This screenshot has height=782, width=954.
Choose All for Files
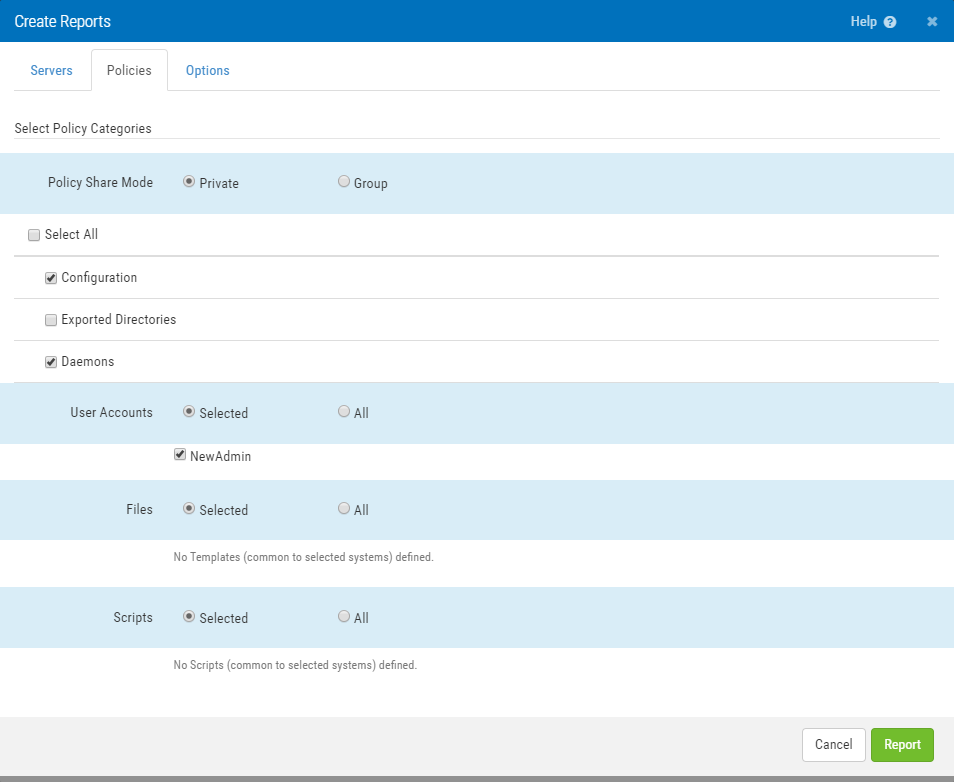[344, 509]
